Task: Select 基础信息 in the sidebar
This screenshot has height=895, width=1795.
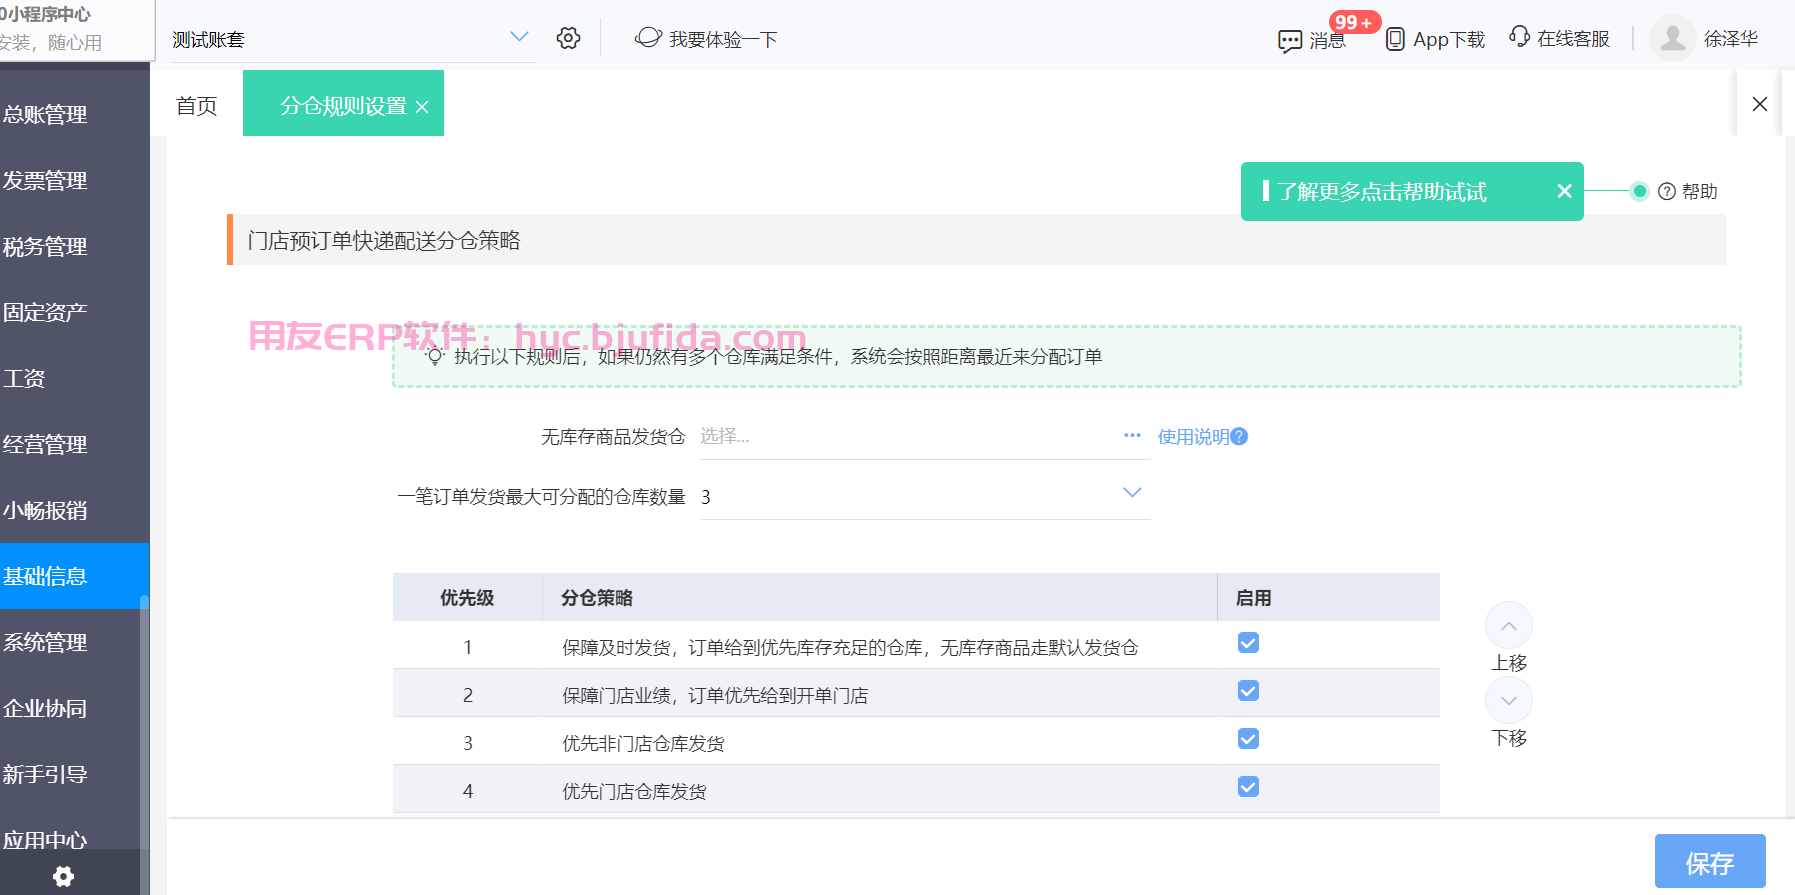Action: (75, 576)
